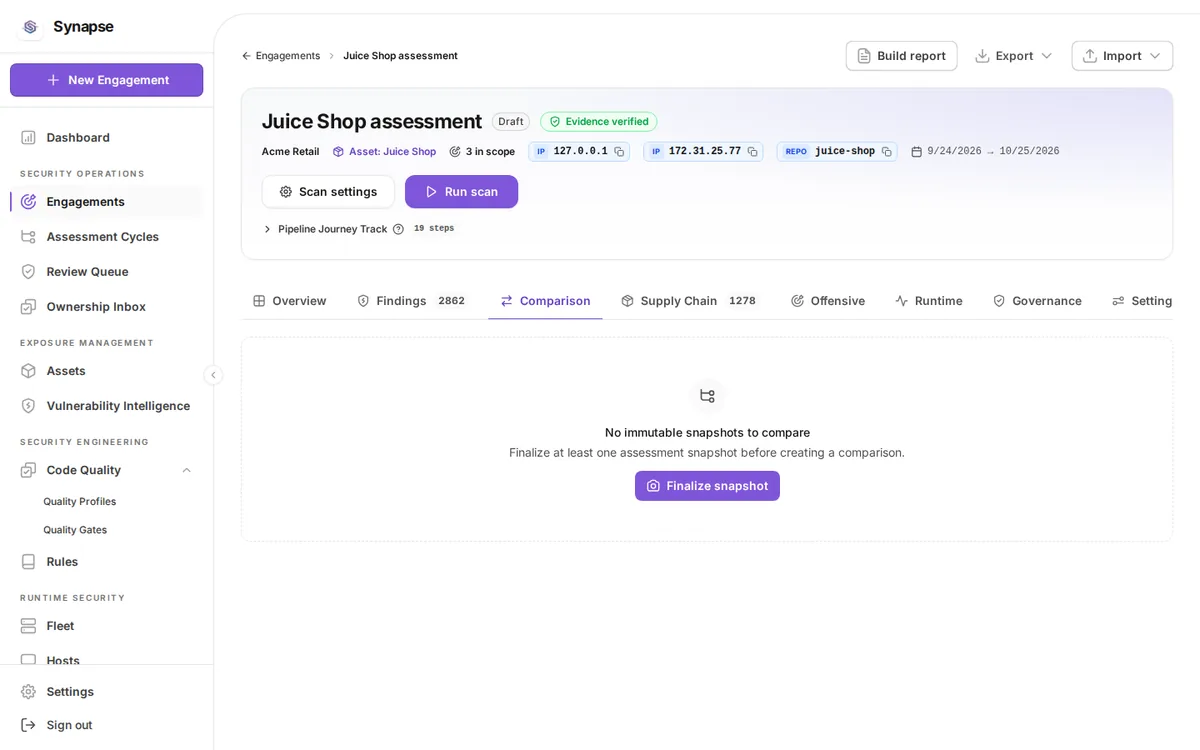This screenshot has height=750, width=1200.
Task: Click the 9/24/2026 start date
Action: point(954,152)
